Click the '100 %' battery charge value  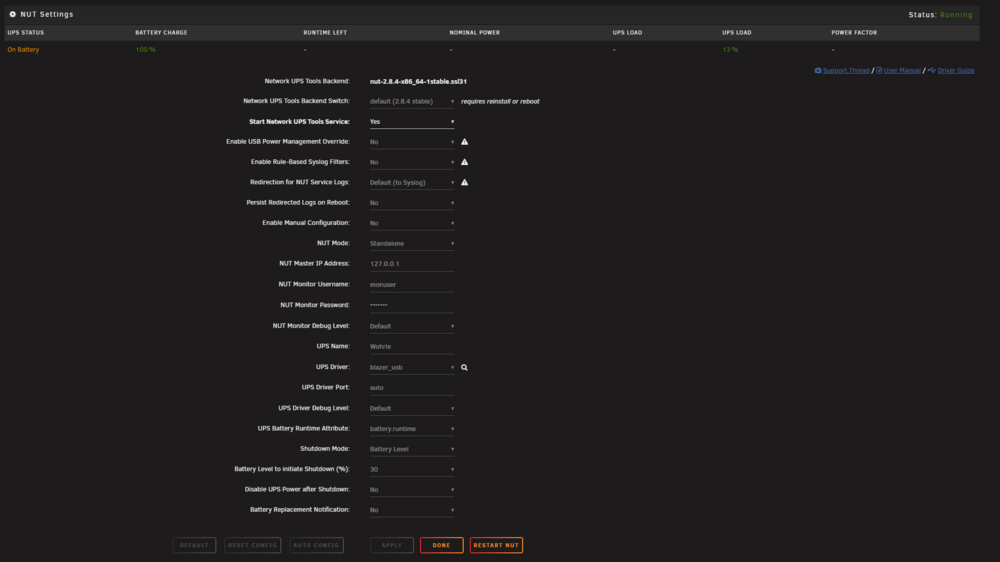[145, 50]
